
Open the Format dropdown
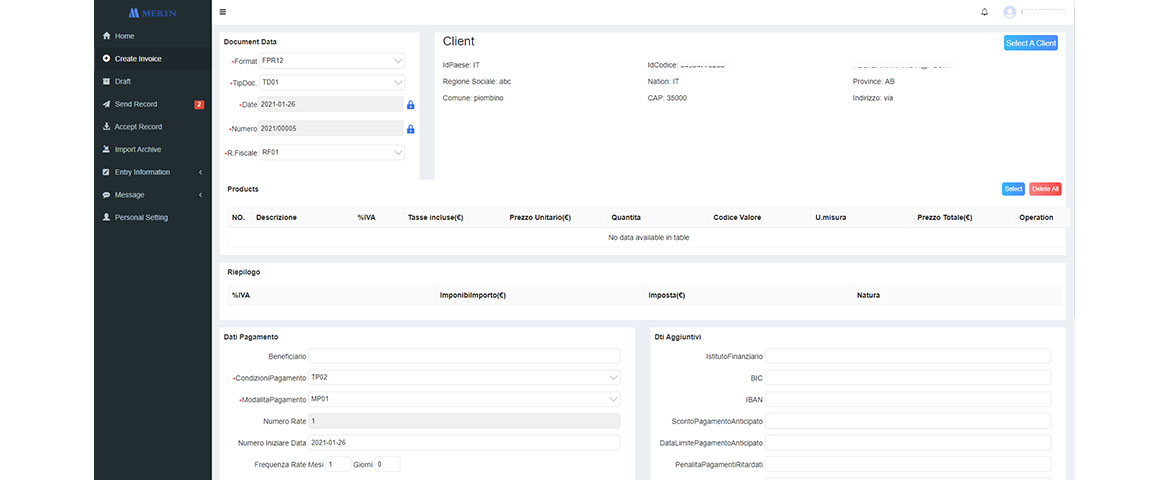pyautogui.click(x=332, y=61)
